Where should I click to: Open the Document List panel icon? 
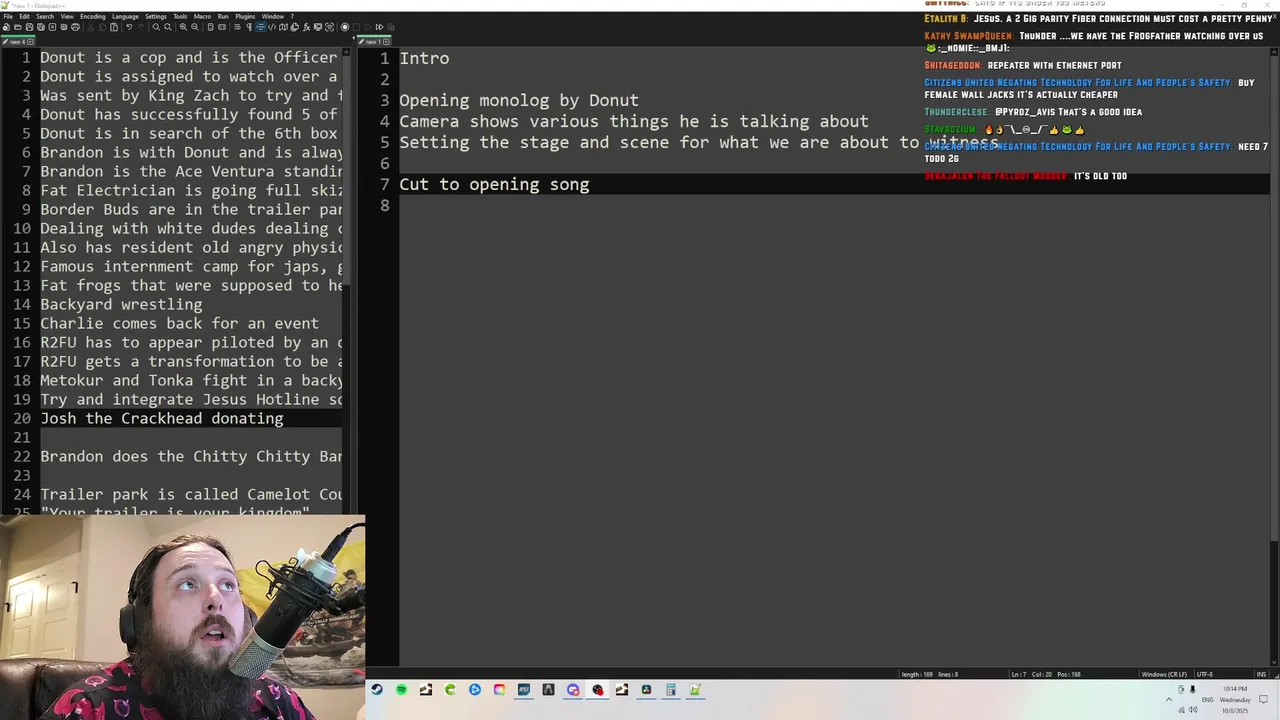(x=294, y=27)
